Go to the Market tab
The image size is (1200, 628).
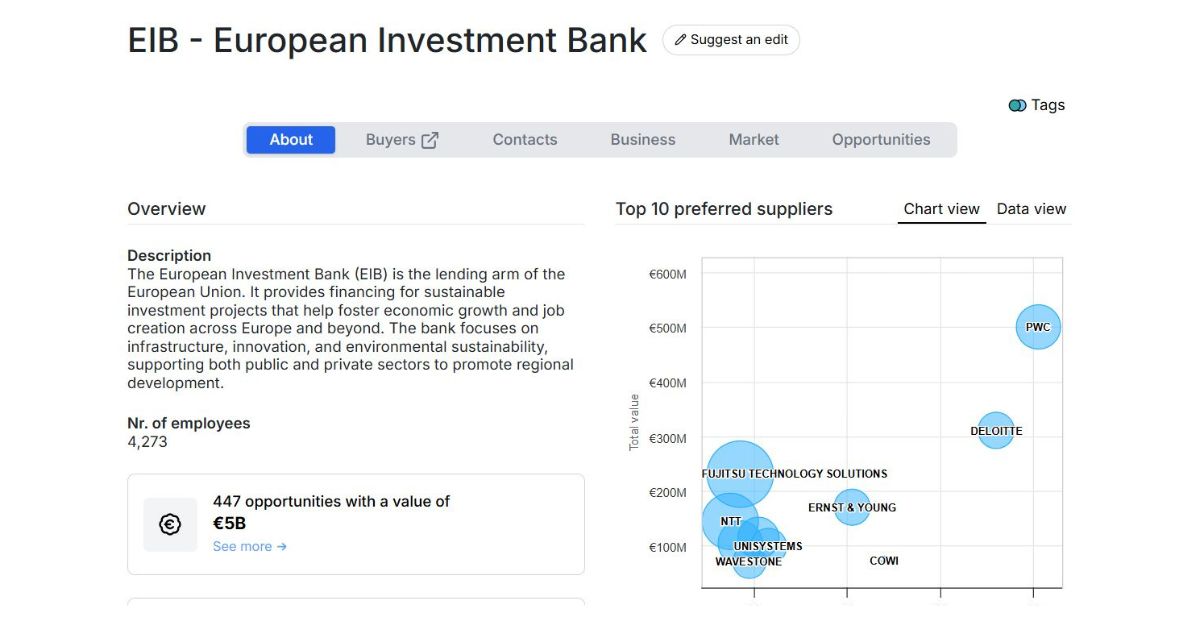tap(753, 140)
